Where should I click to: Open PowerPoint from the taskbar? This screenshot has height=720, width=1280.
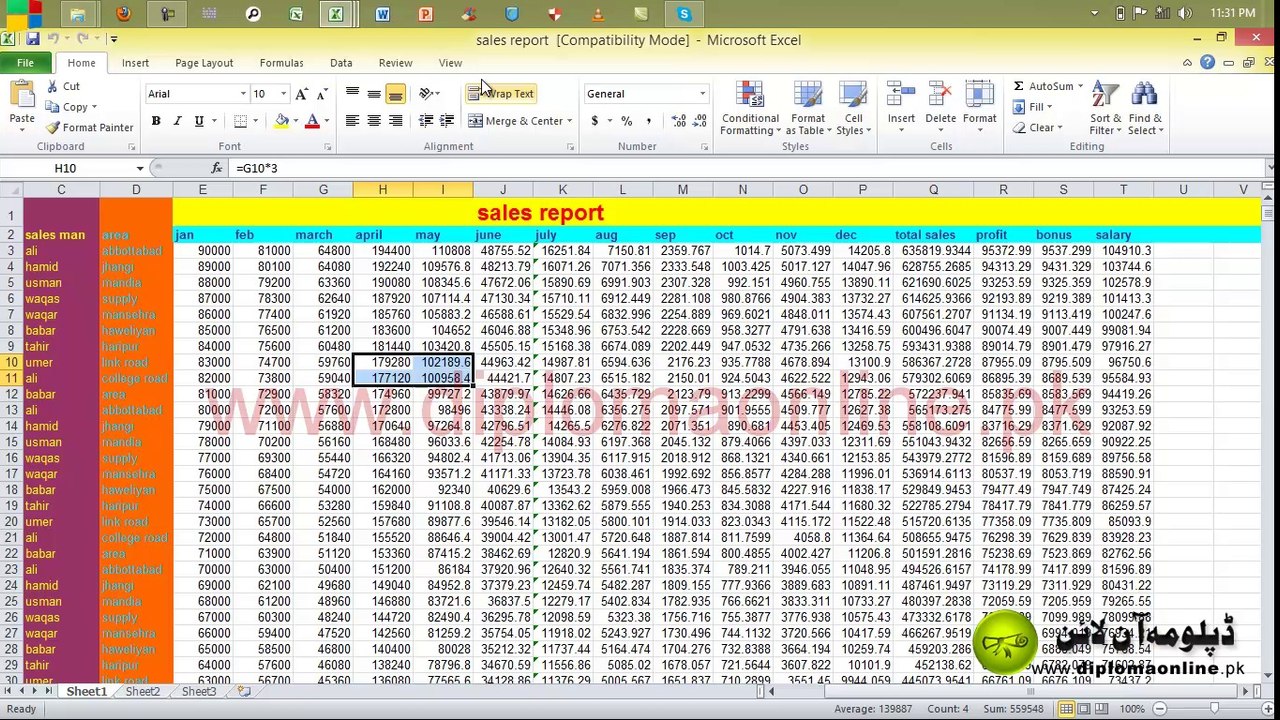click(426, 14)
